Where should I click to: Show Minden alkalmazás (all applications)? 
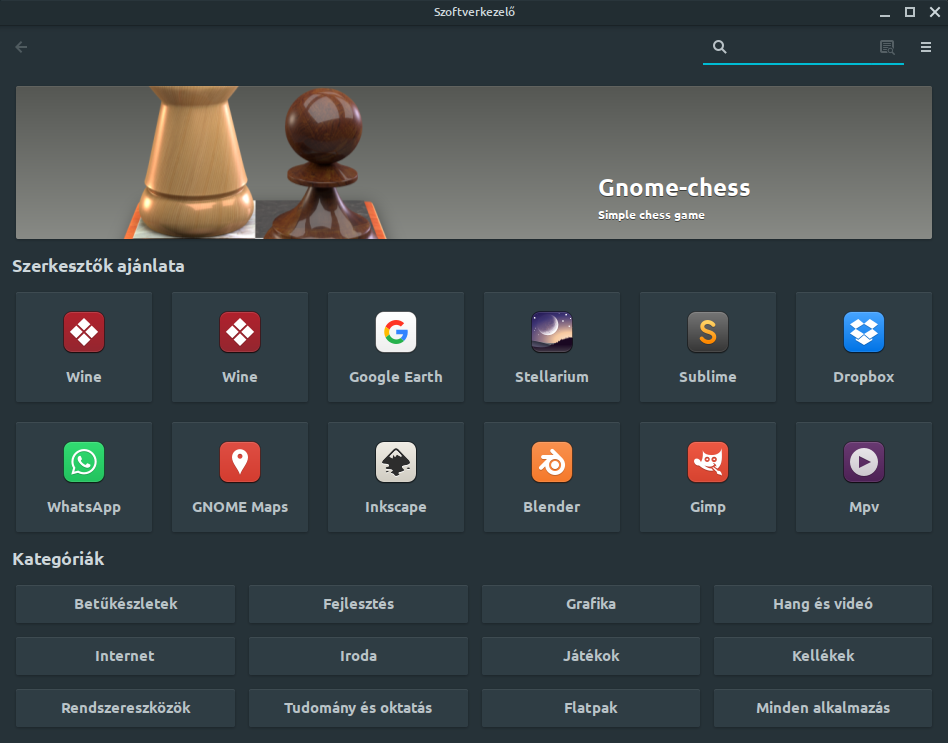click(823, 708)
